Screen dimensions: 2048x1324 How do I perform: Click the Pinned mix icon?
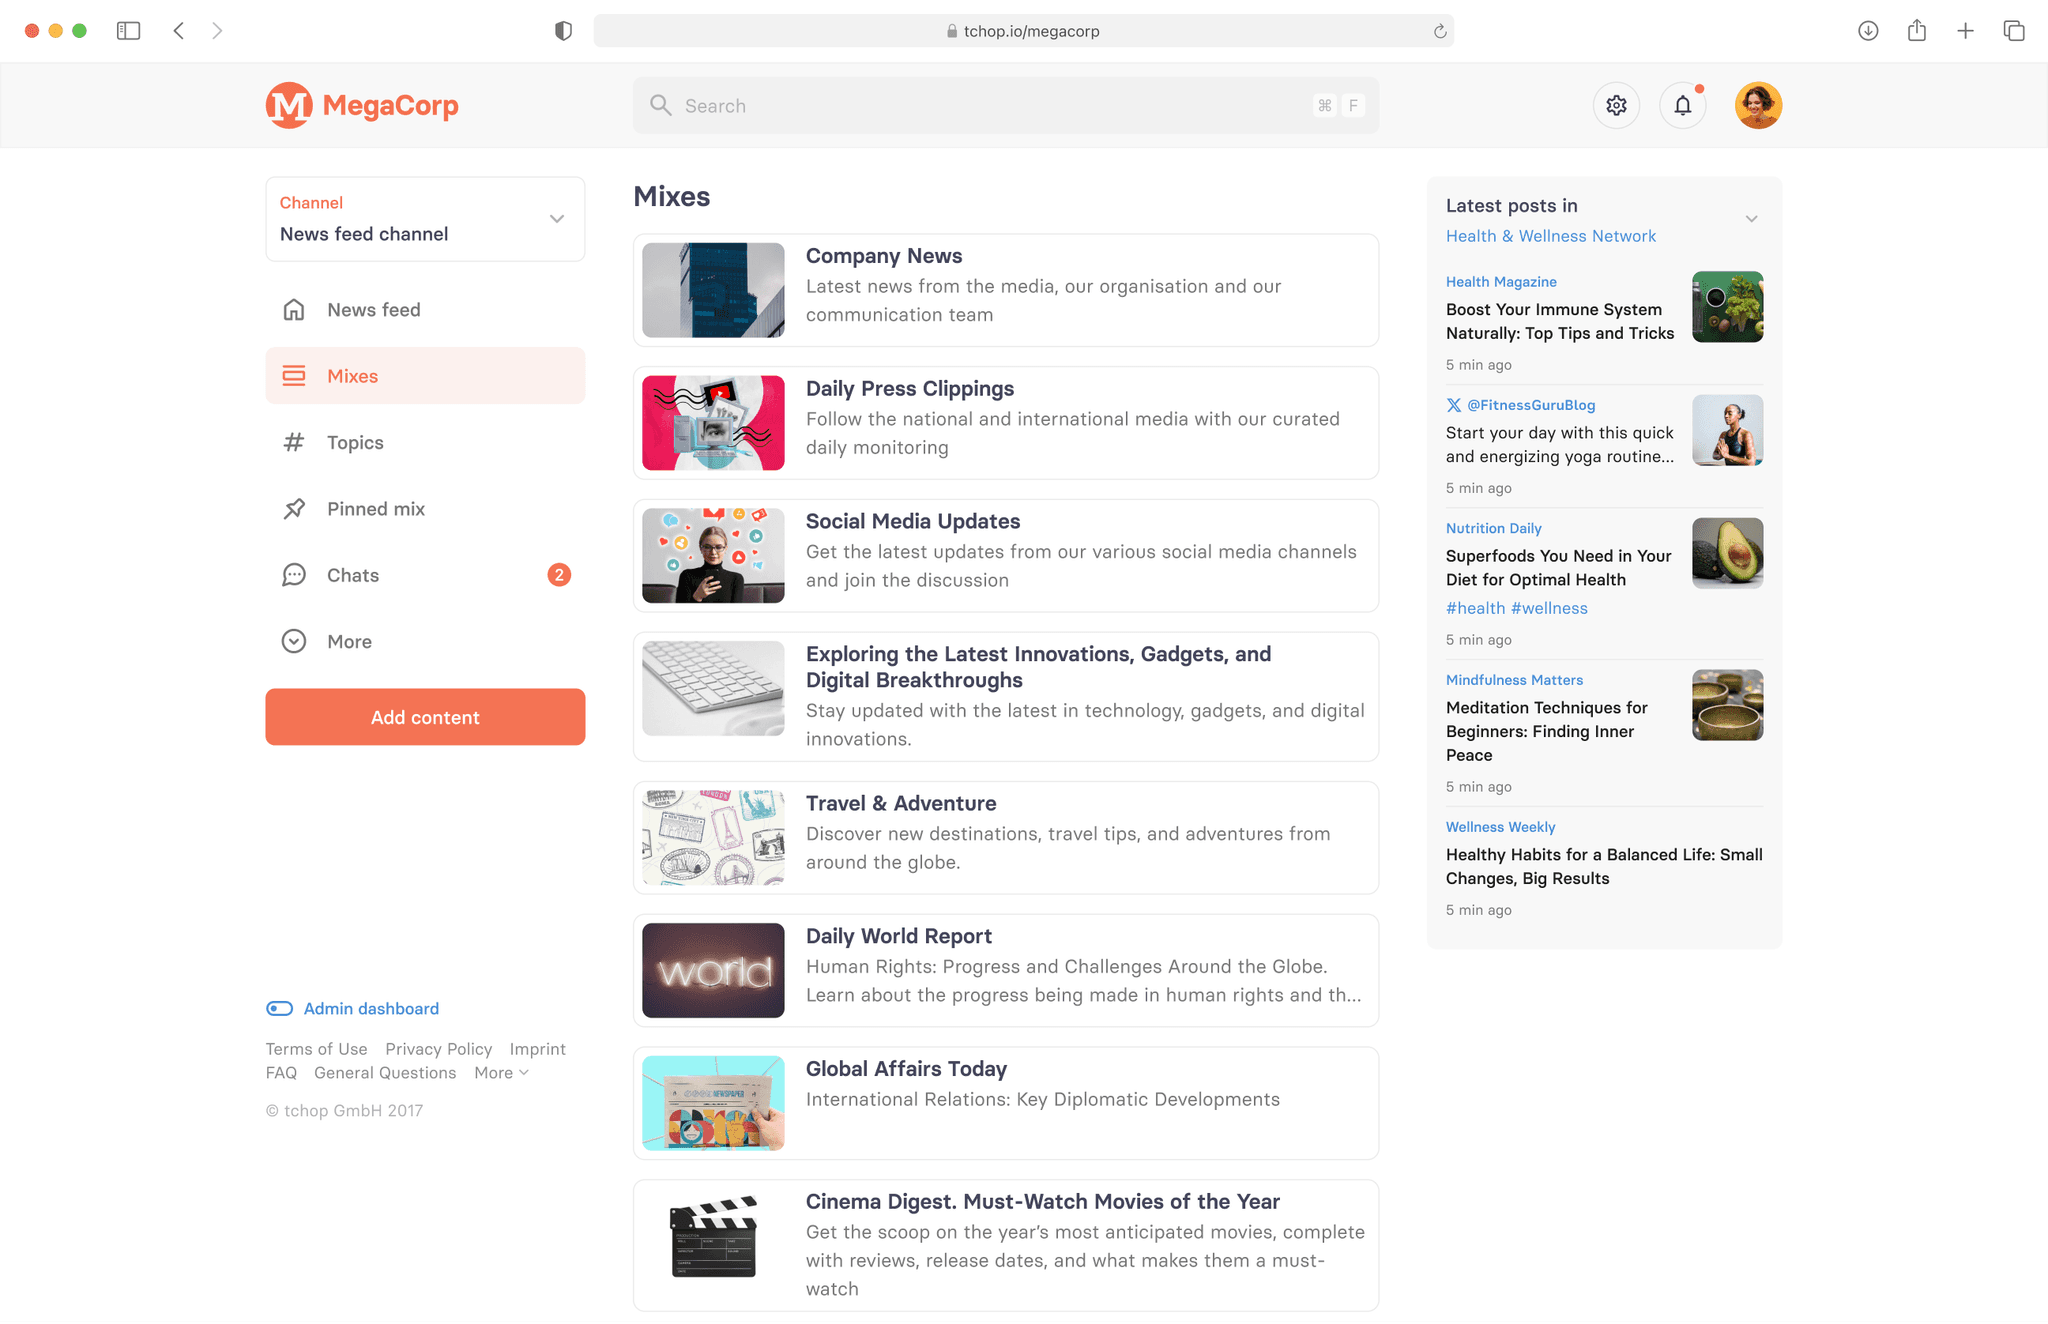[x=294, y=508]
